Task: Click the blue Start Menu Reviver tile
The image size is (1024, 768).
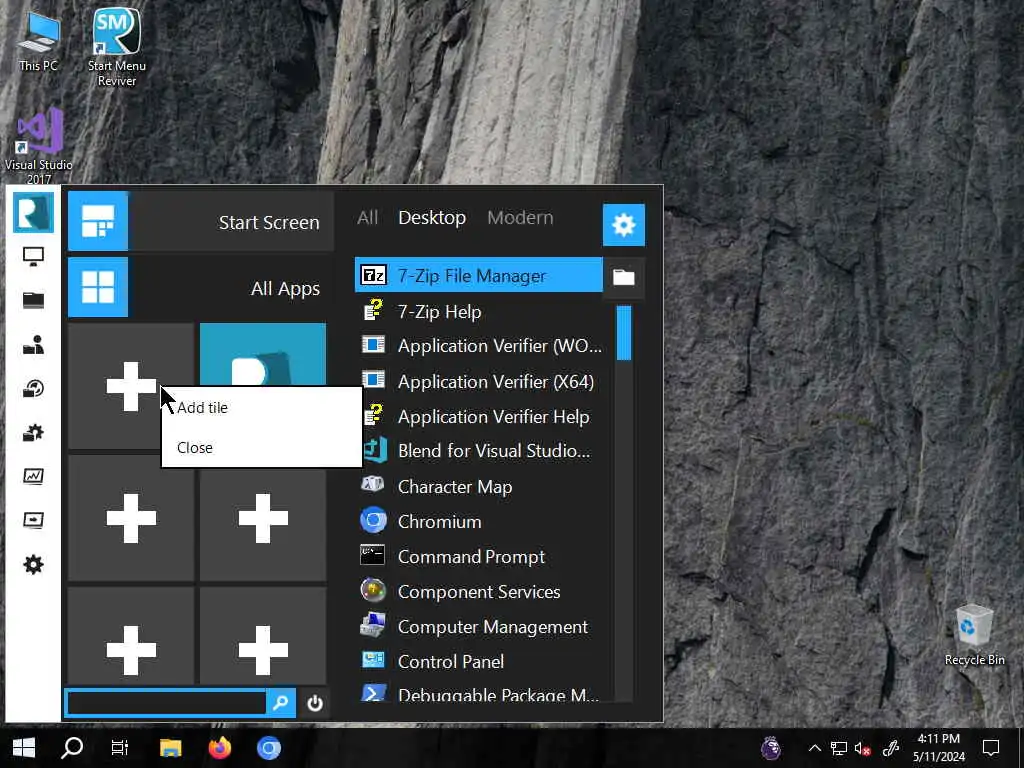Action: pyautogui.click(x=263, y=354)
